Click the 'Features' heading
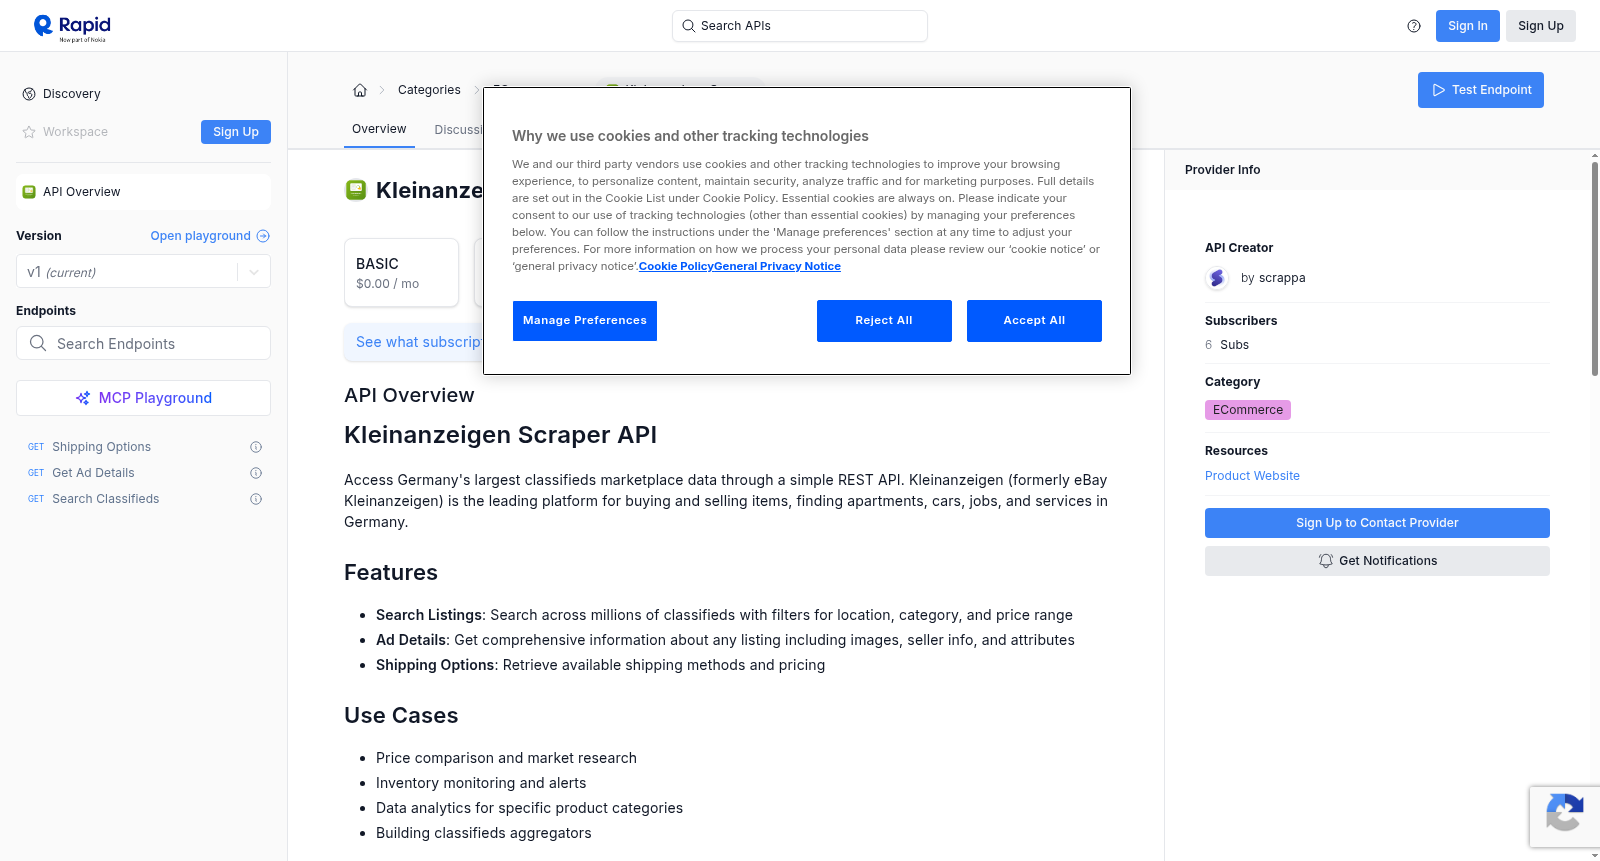The height and width of the screenshot is (861, 1600). click(x=391, y=572)
